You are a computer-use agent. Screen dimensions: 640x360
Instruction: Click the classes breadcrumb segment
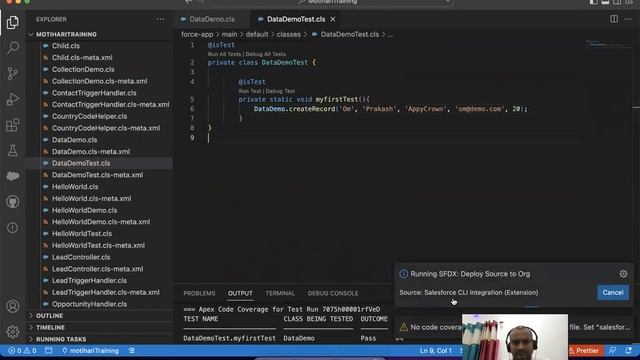click(289, 34)
